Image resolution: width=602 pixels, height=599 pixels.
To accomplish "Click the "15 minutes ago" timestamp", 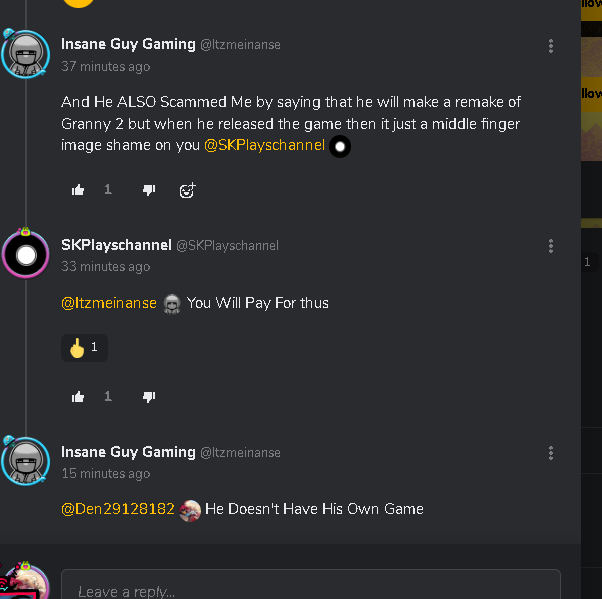I will pos(105,474).
